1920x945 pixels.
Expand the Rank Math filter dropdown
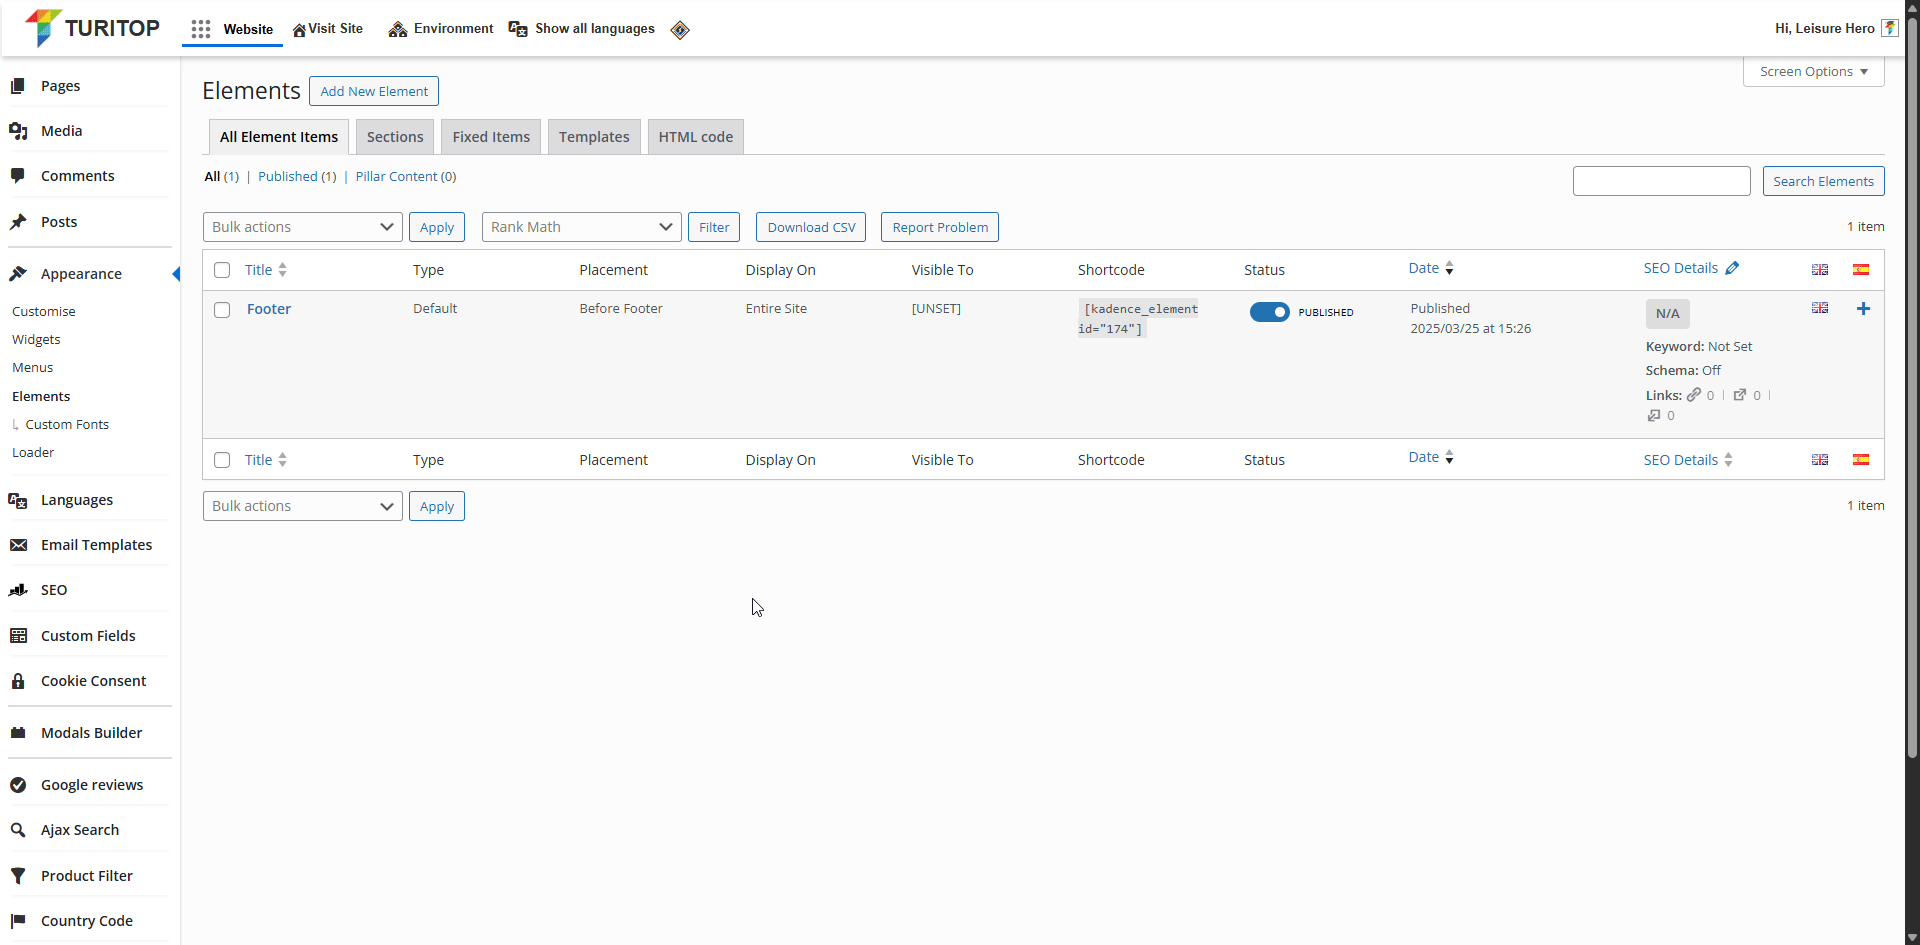581,227
